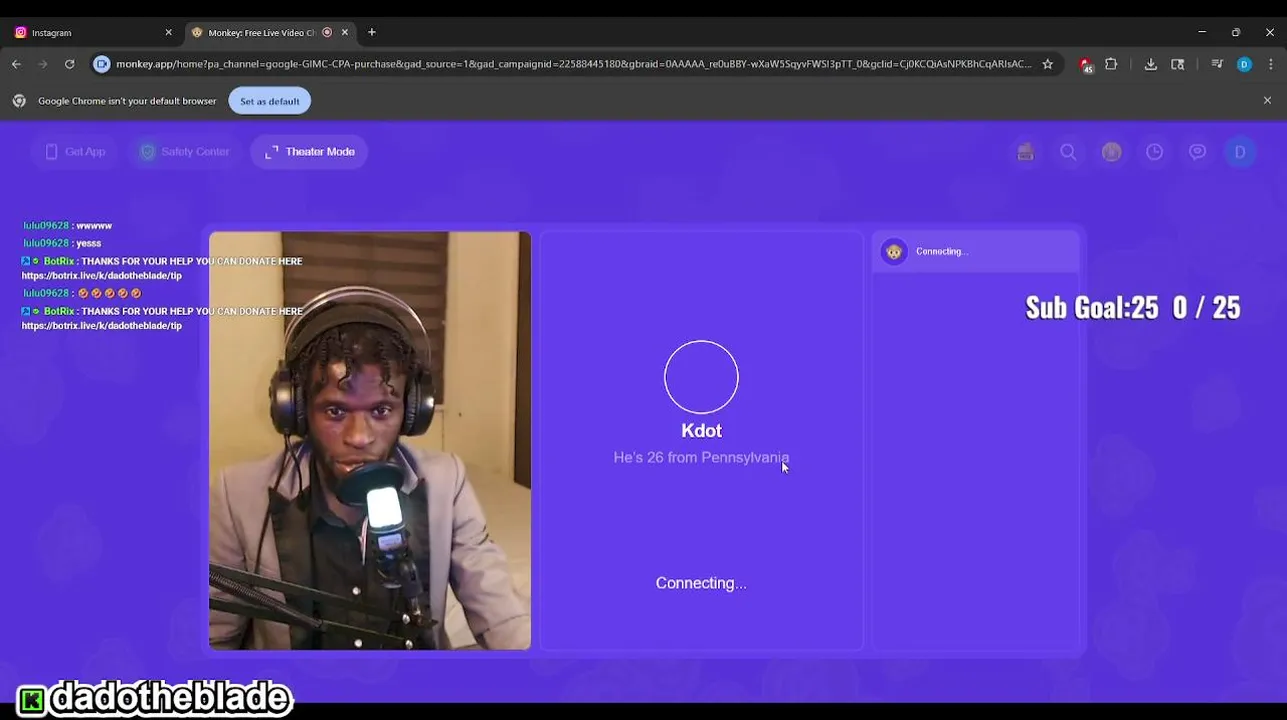Click the Kdot name label

(x=701, y=431)
